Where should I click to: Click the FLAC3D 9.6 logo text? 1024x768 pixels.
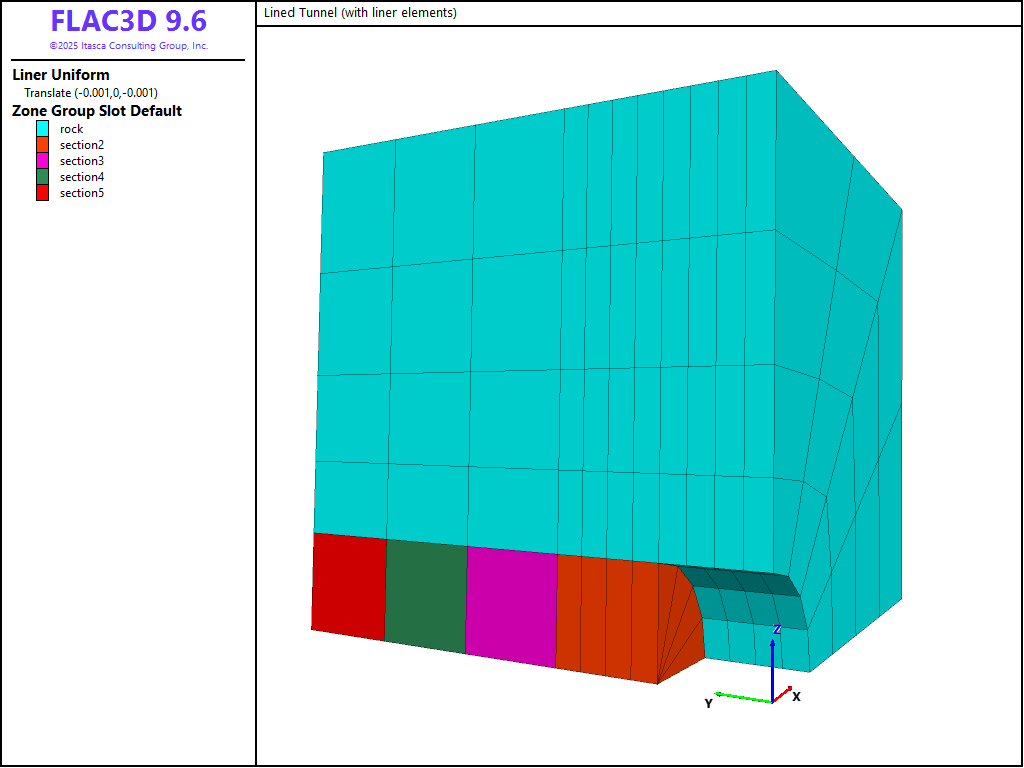[128, 22]
